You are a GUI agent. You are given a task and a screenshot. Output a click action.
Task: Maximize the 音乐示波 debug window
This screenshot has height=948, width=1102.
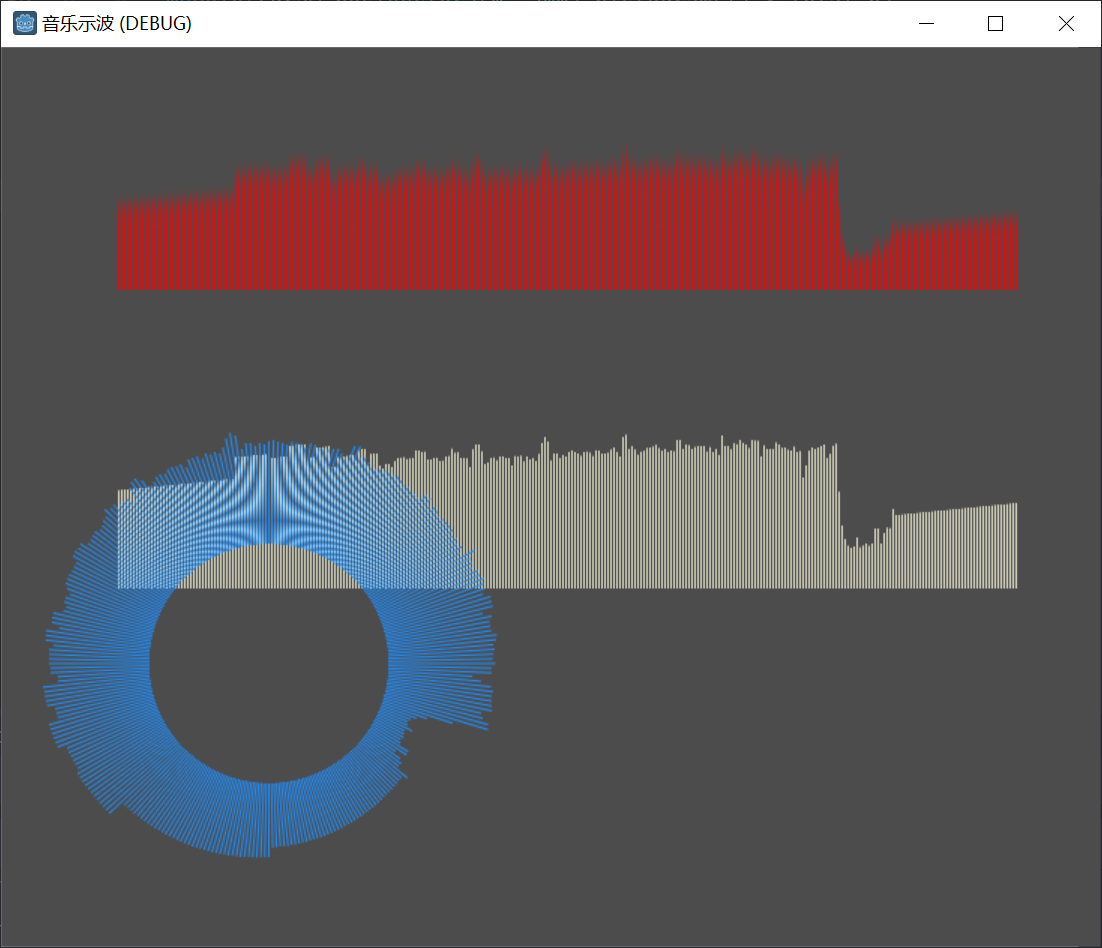click(995, 24)
